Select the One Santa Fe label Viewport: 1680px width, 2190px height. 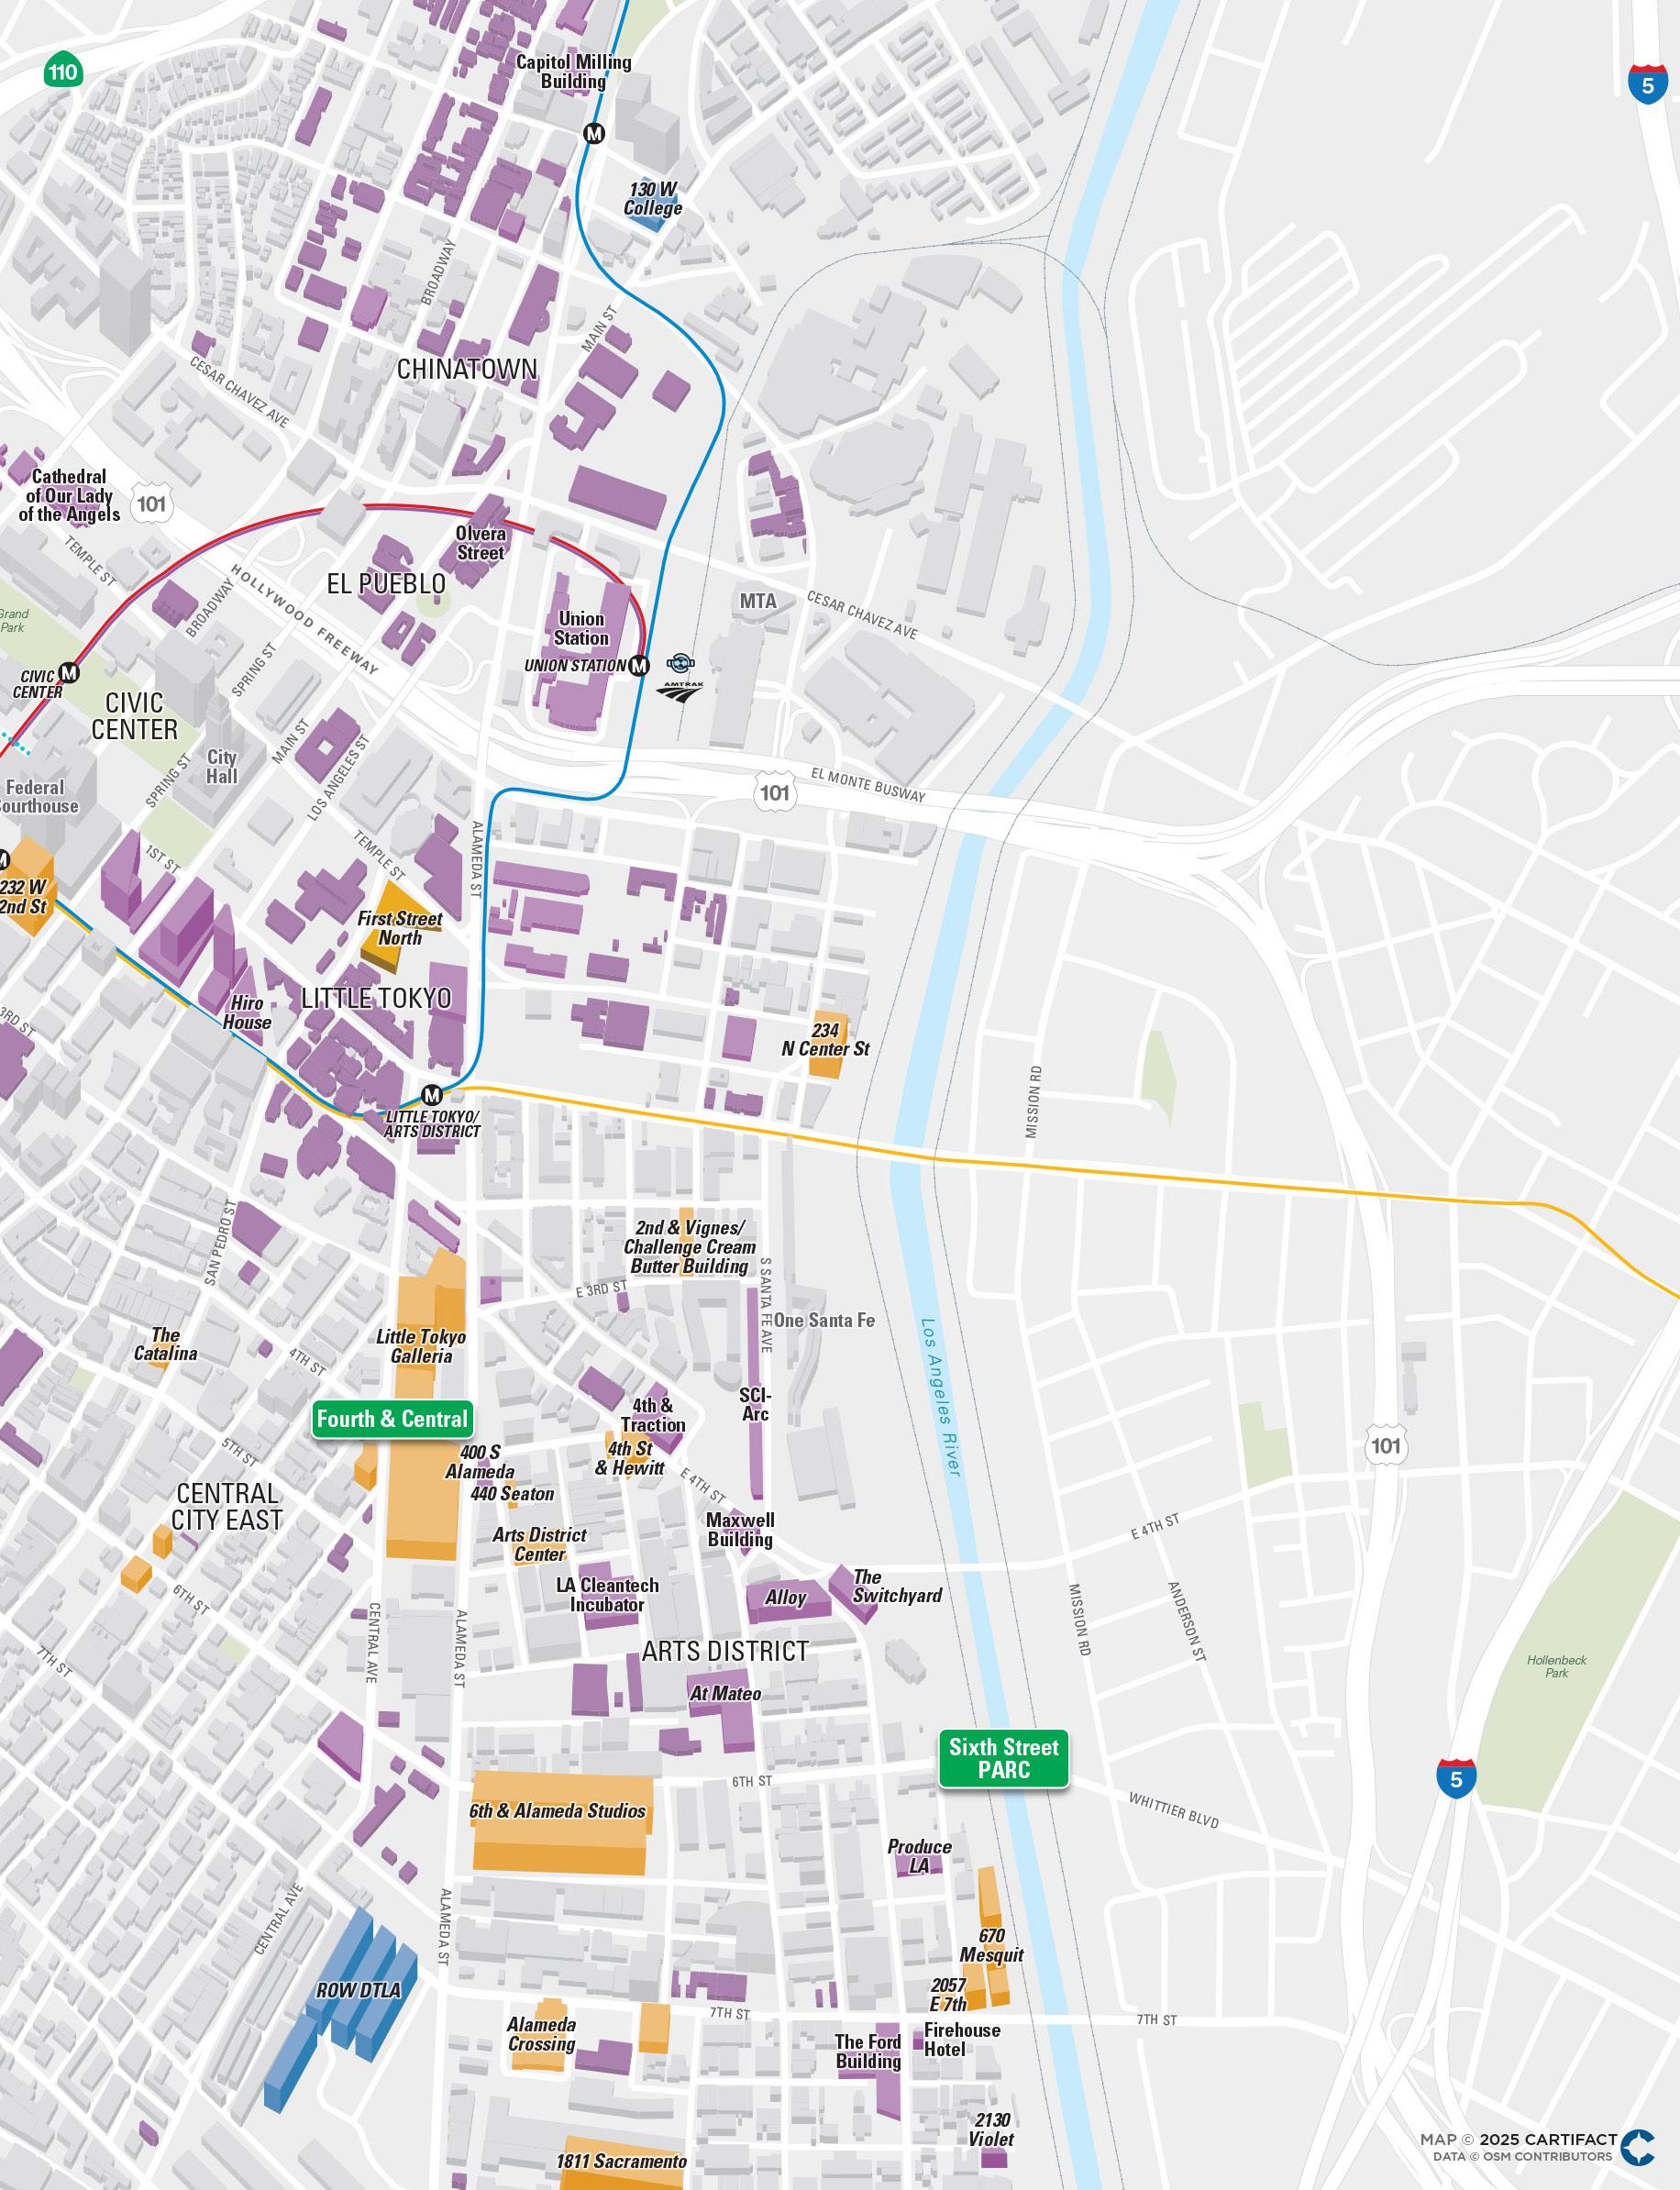click(x=824, y=1320)
